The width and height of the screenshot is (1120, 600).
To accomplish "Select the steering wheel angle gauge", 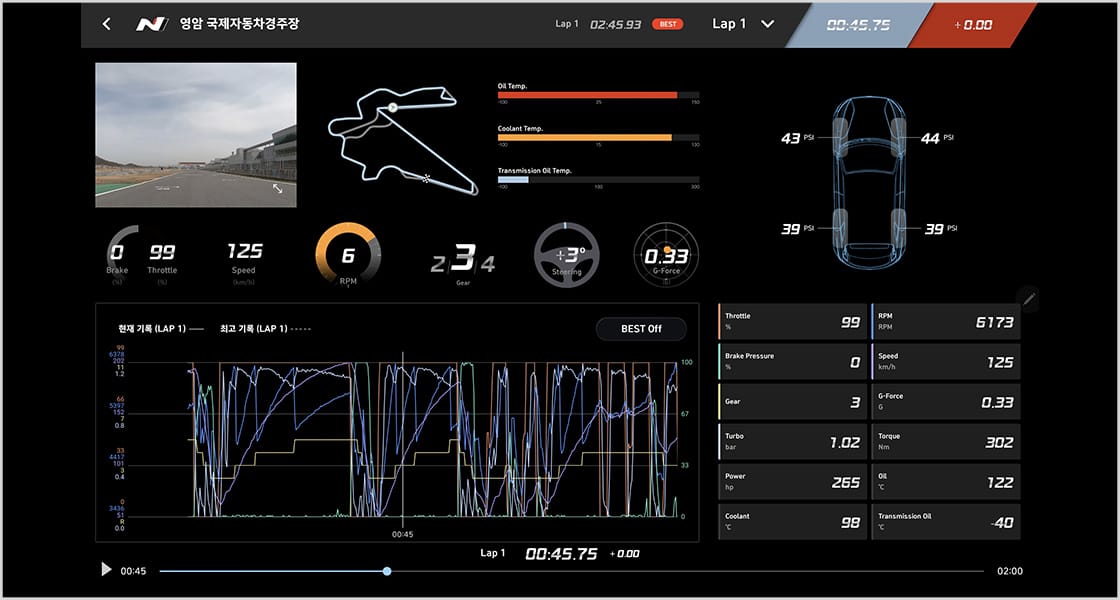I will 566,255.
